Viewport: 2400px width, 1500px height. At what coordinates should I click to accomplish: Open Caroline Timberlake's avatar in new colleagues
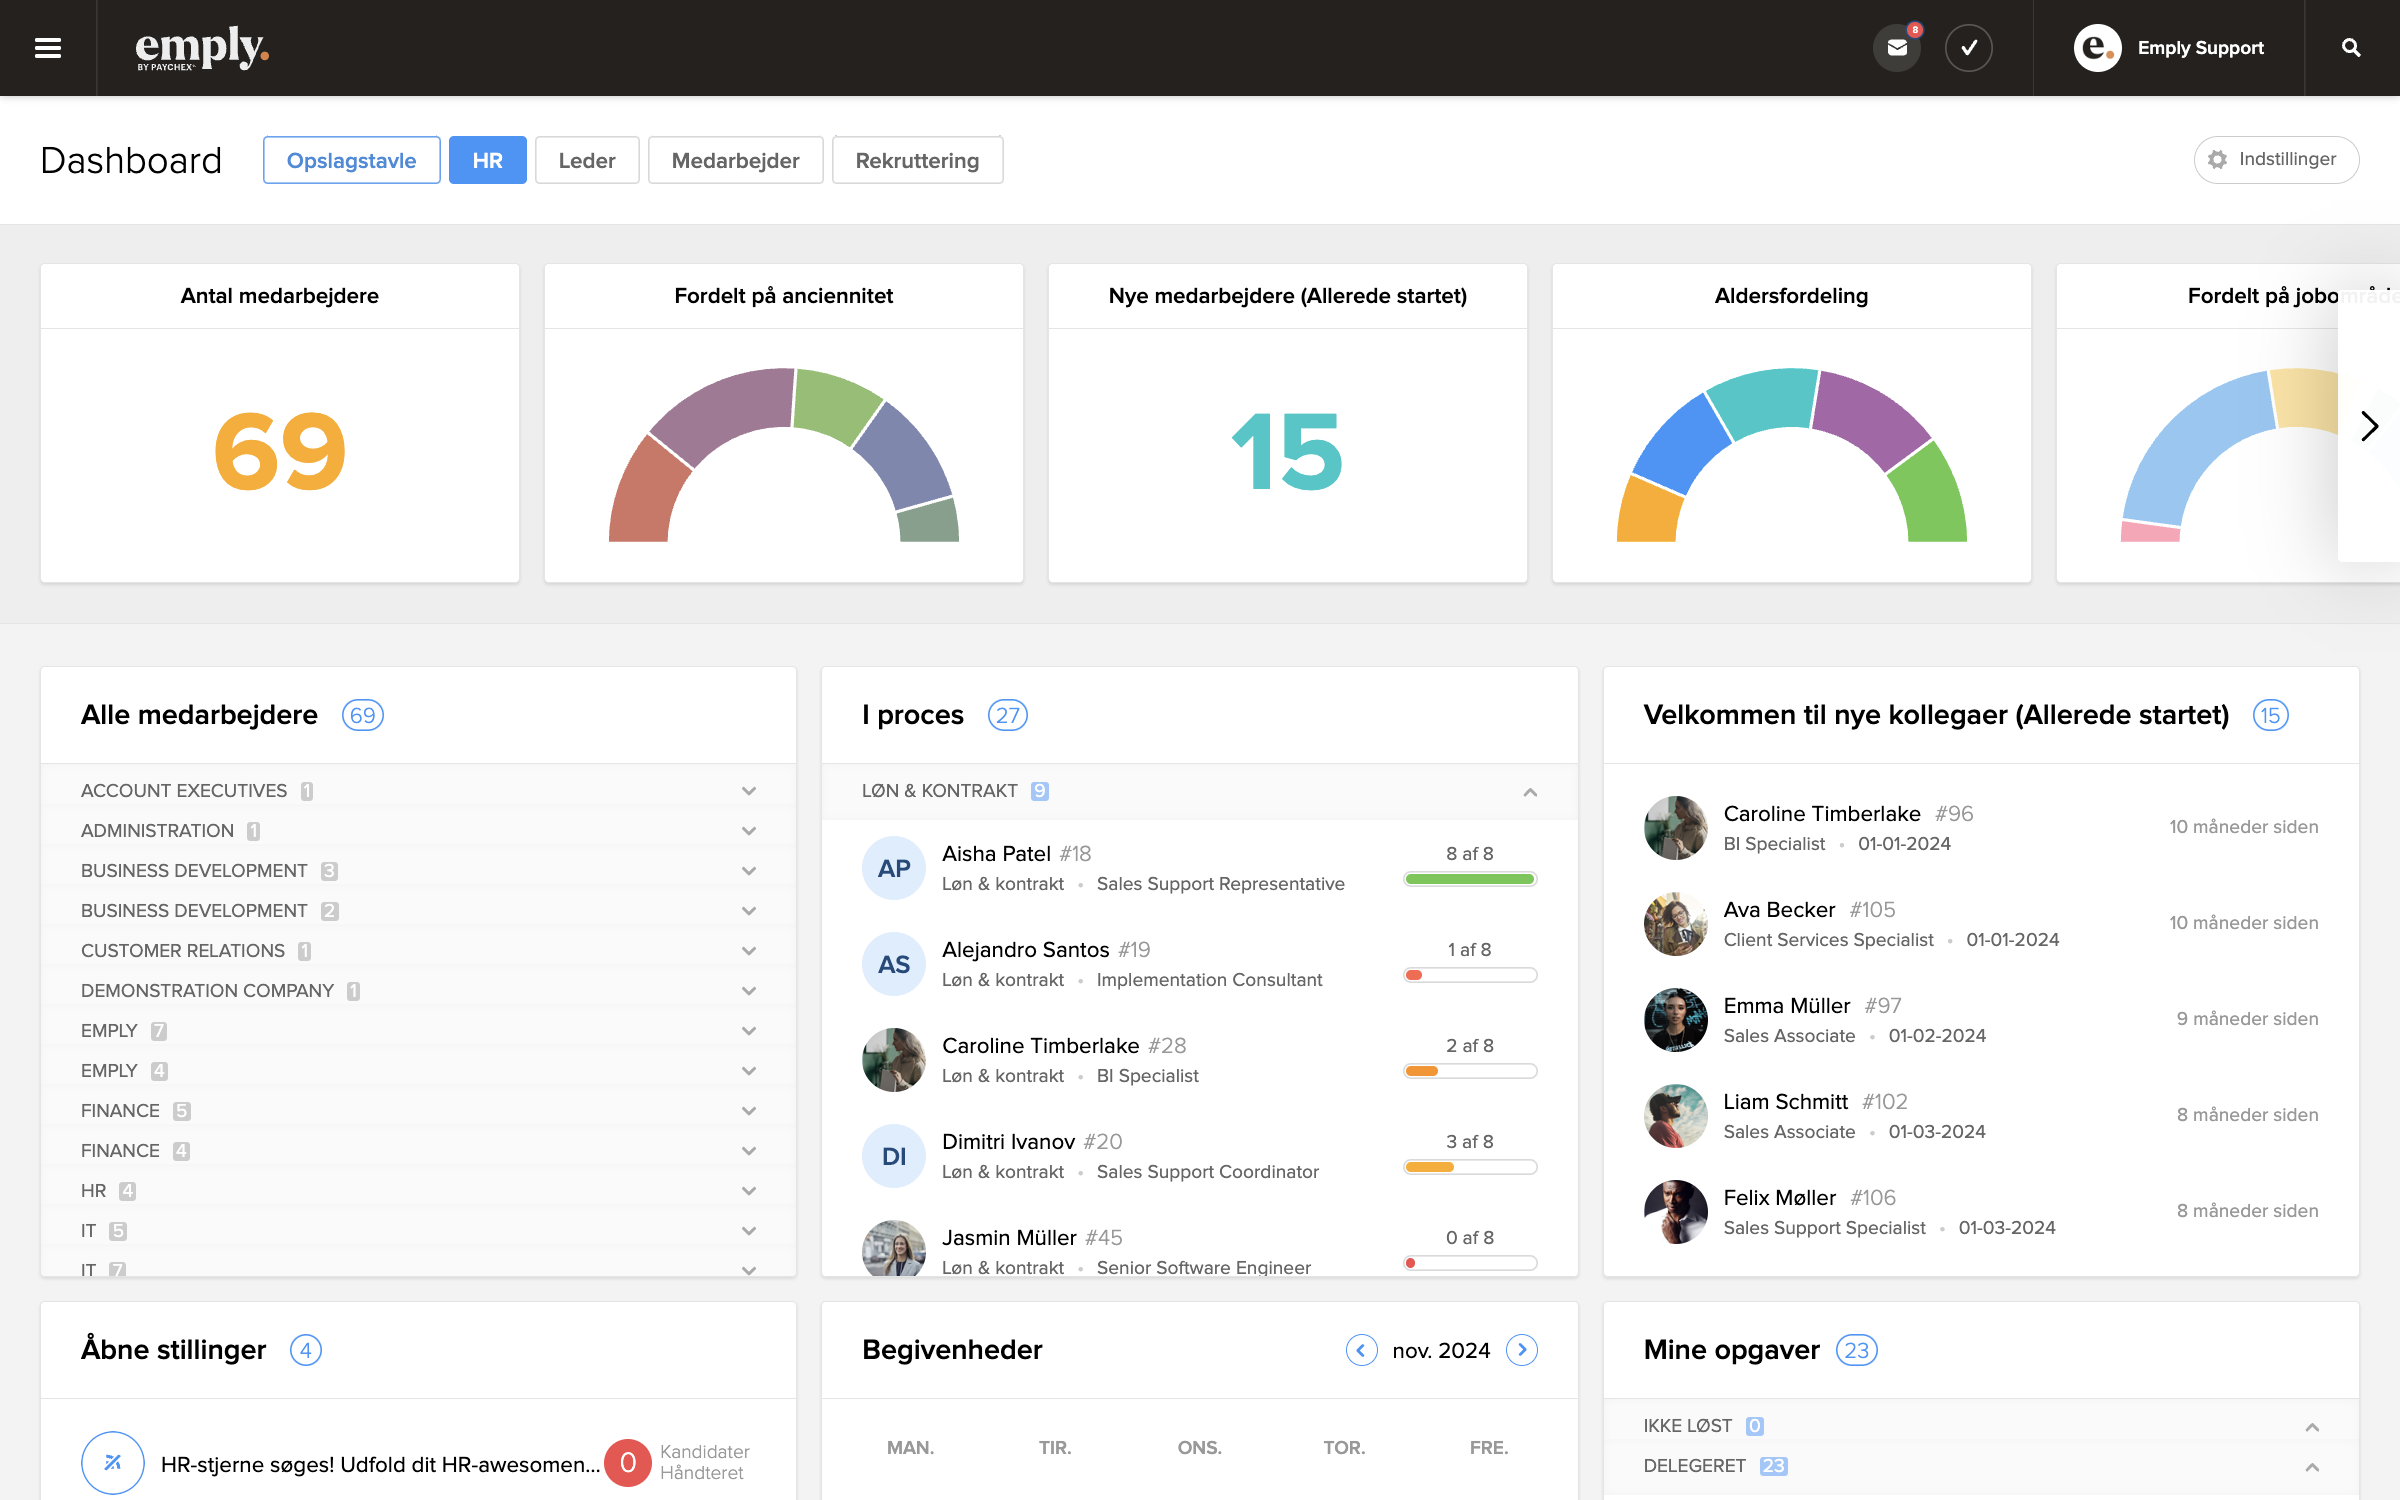coord(1675,828)
